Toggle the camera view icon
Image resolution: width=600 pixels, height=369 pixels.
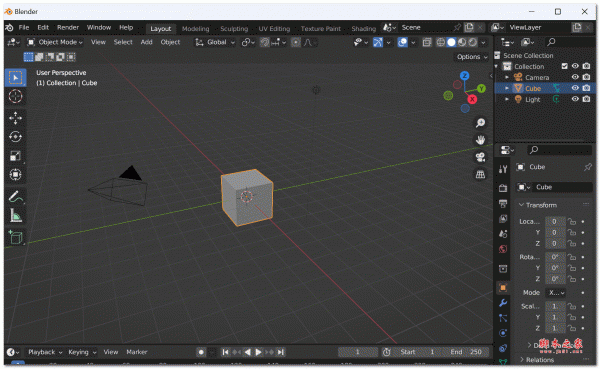(480, 157)
